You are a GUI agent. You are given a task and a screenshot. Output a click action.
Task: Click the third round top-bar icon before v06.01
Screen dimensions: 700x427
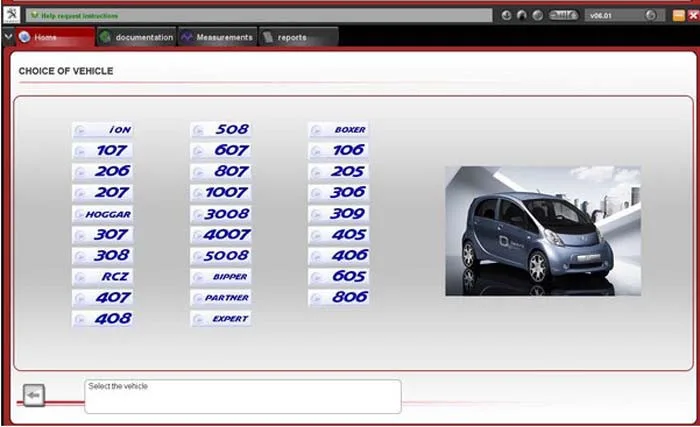(538, 15)
